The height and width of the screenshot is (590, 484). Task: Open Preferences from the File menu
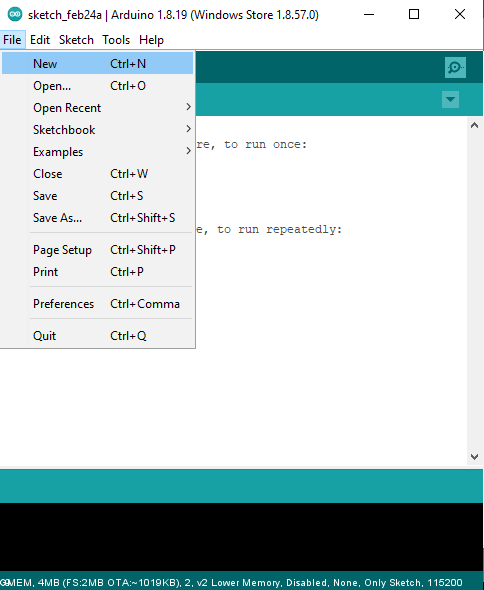[x=97, y=304]
